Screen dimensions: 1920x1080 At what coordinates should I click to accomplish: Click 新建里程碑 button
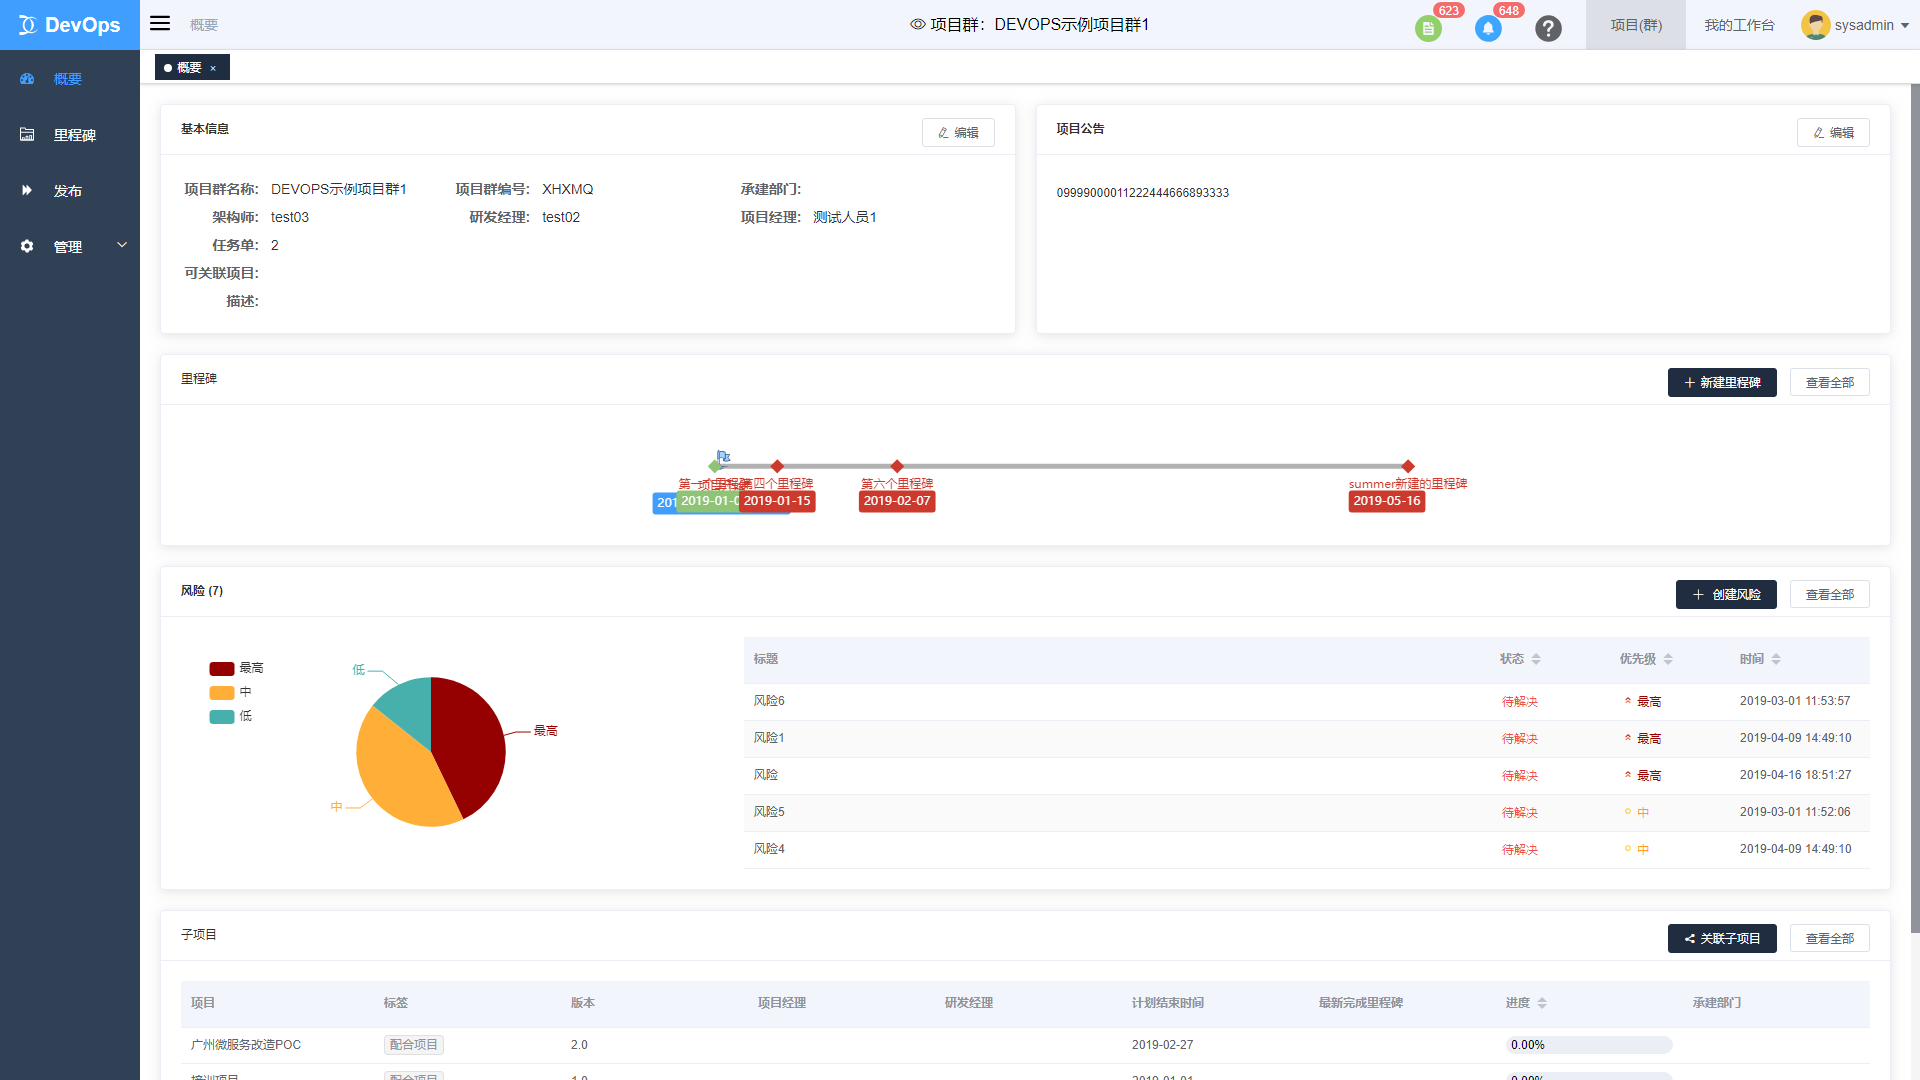click(x=1722, y=383)
